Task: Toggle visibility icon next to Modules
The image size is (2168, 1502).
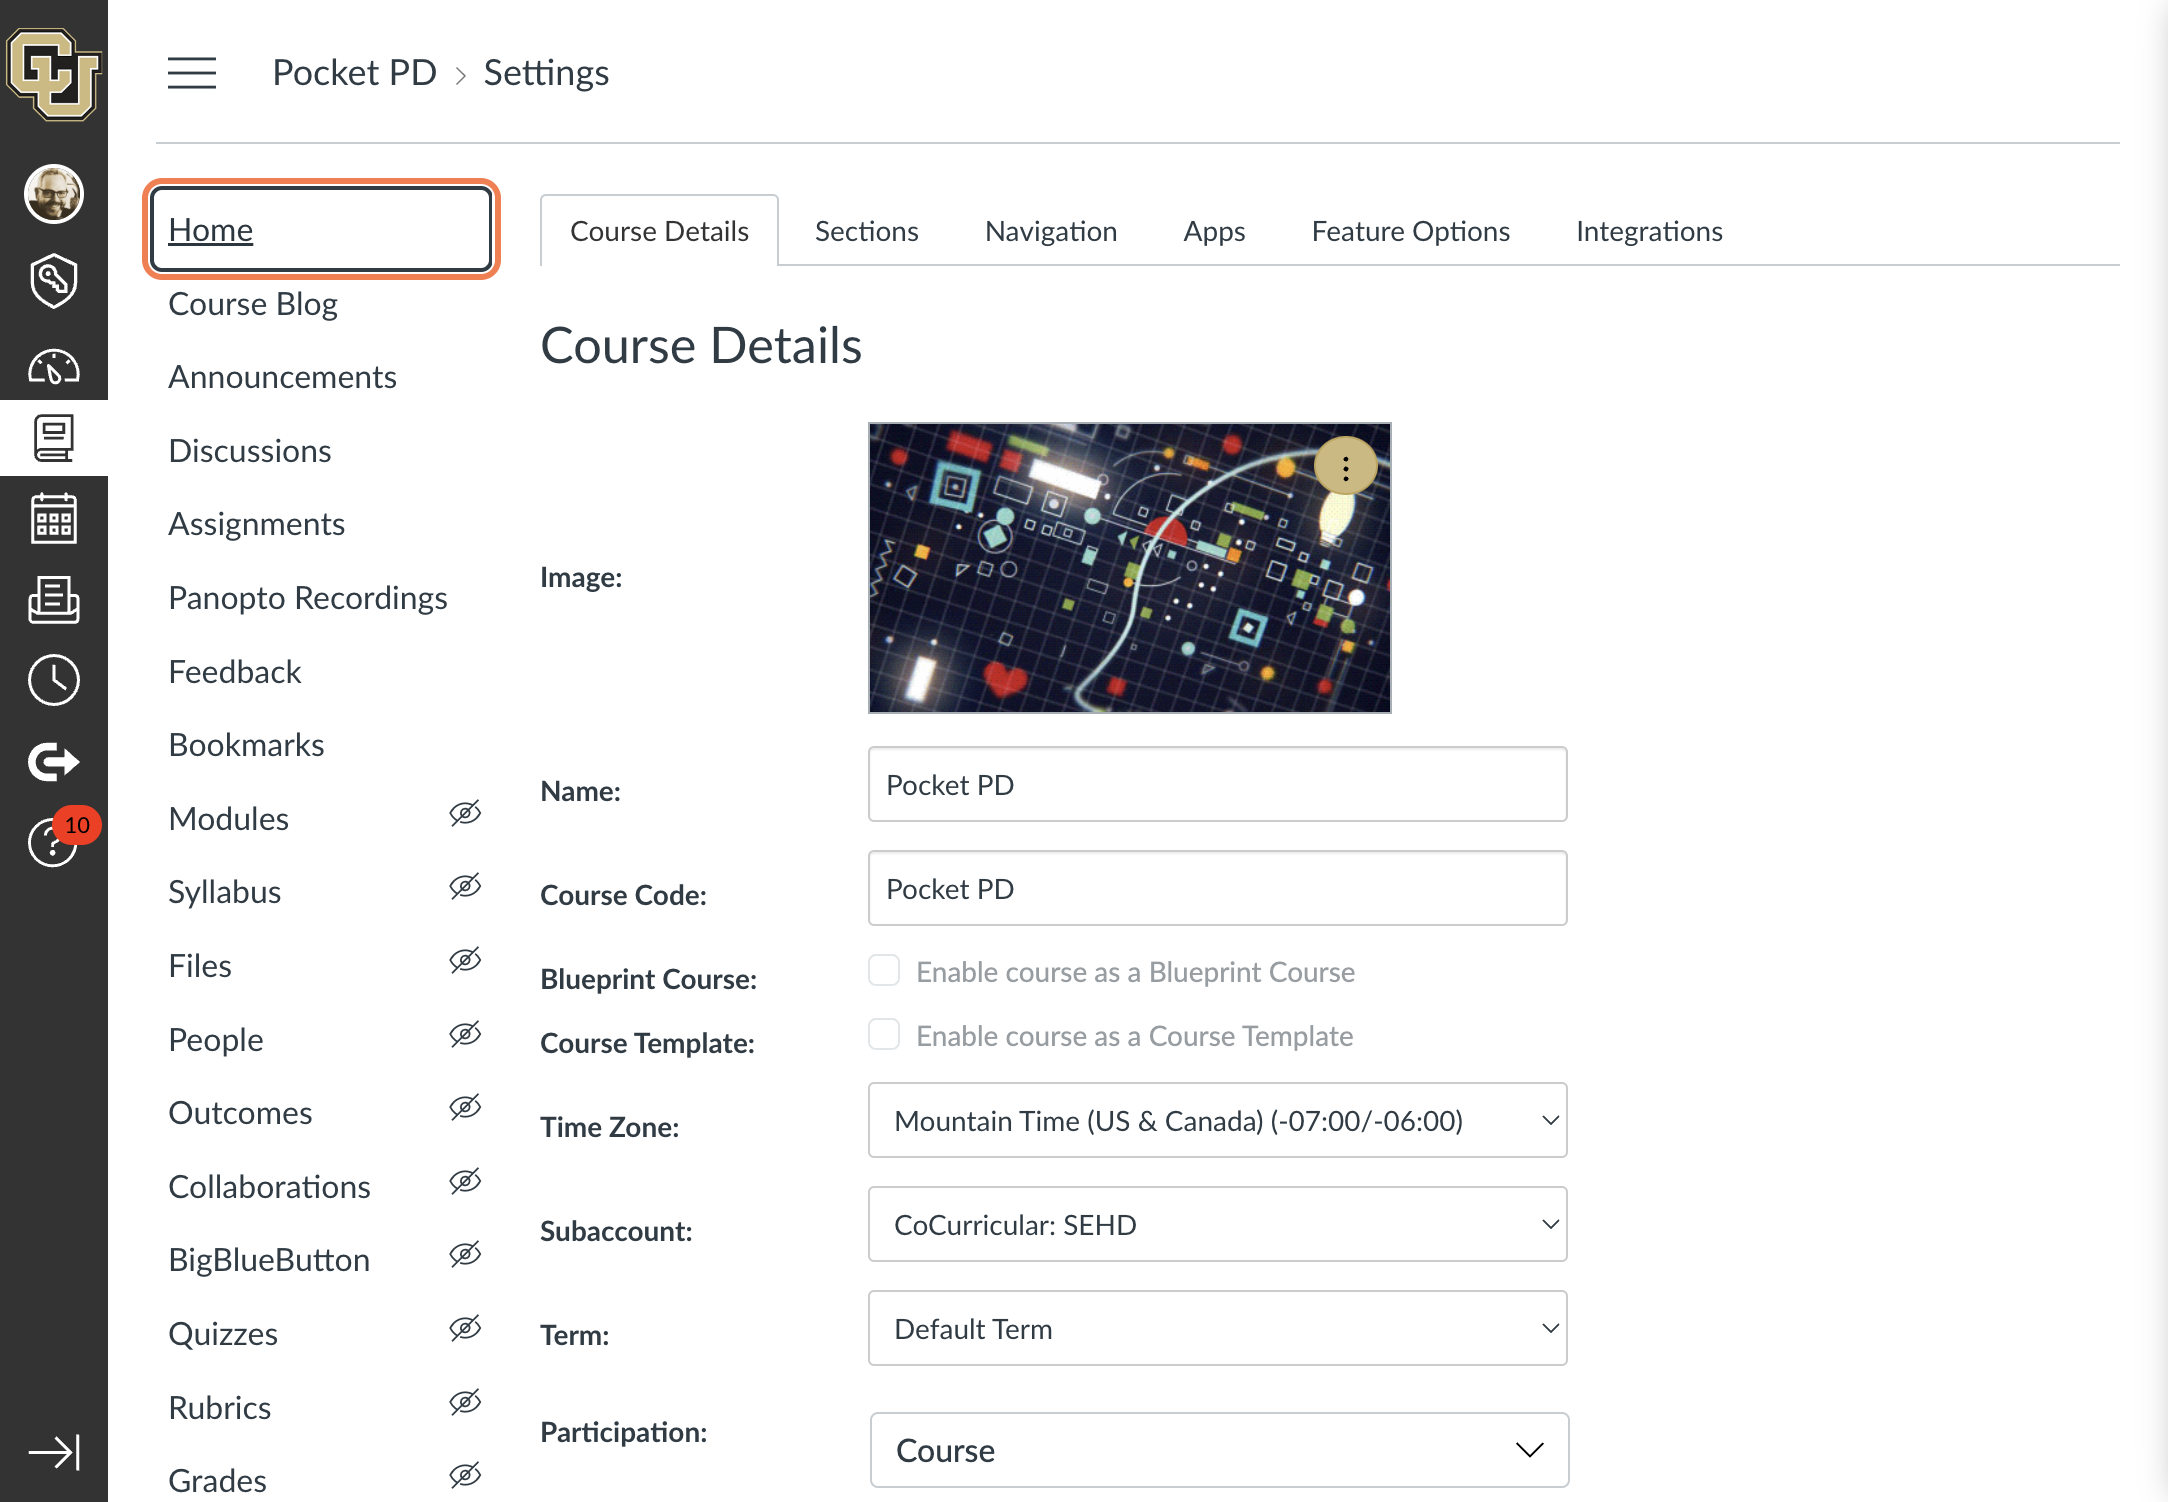Action: click(465, 814)
